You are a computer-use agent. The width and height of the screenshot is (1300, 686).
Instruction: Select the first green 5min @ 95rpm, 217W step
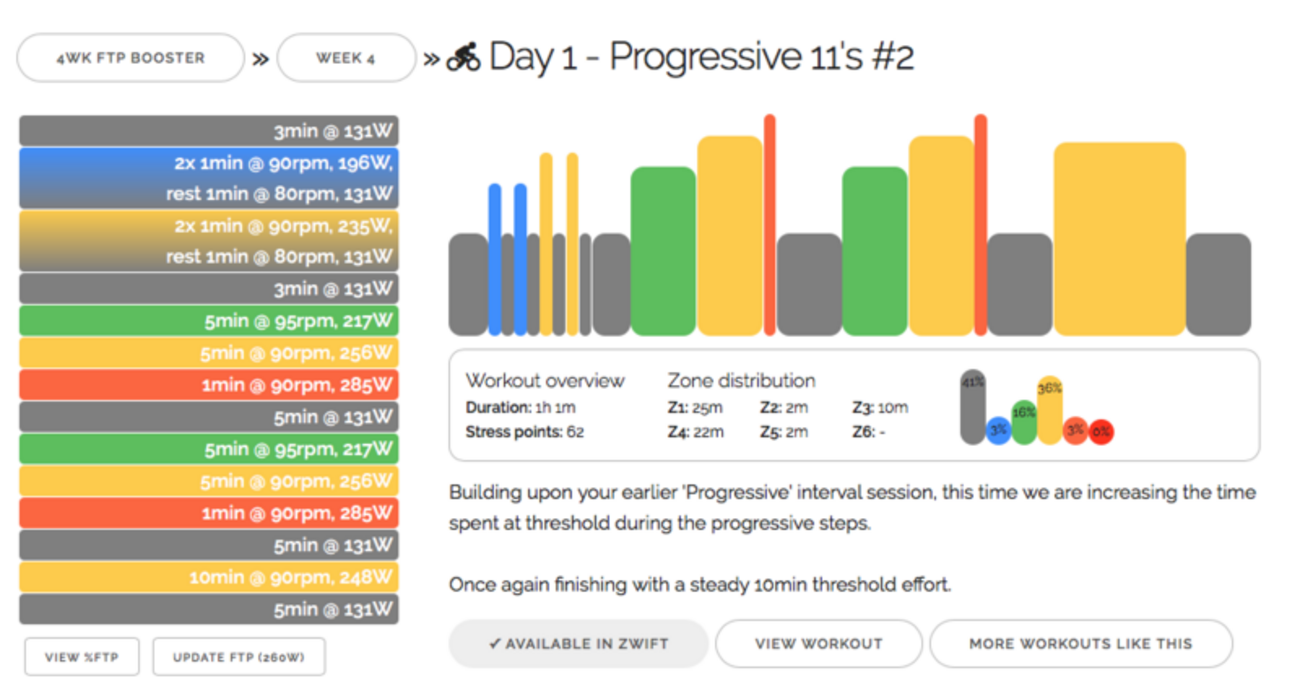[x=209, y=321]
